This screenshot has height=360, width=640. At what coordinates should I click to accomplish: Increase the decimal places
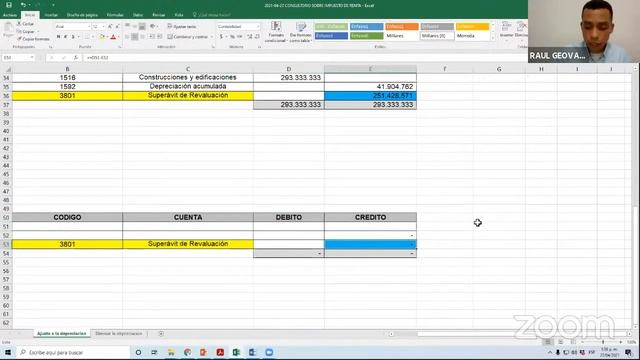(250, 37)
